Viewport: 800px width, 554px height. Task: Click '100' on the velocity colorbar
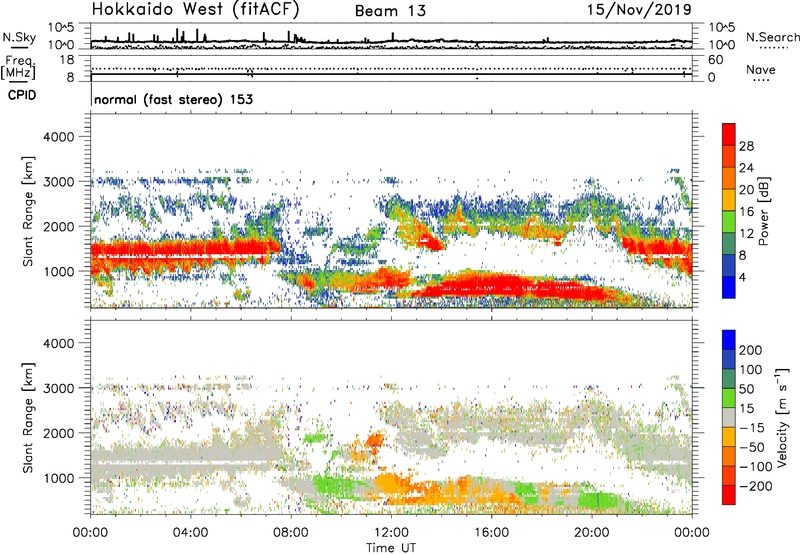(751, 370)
